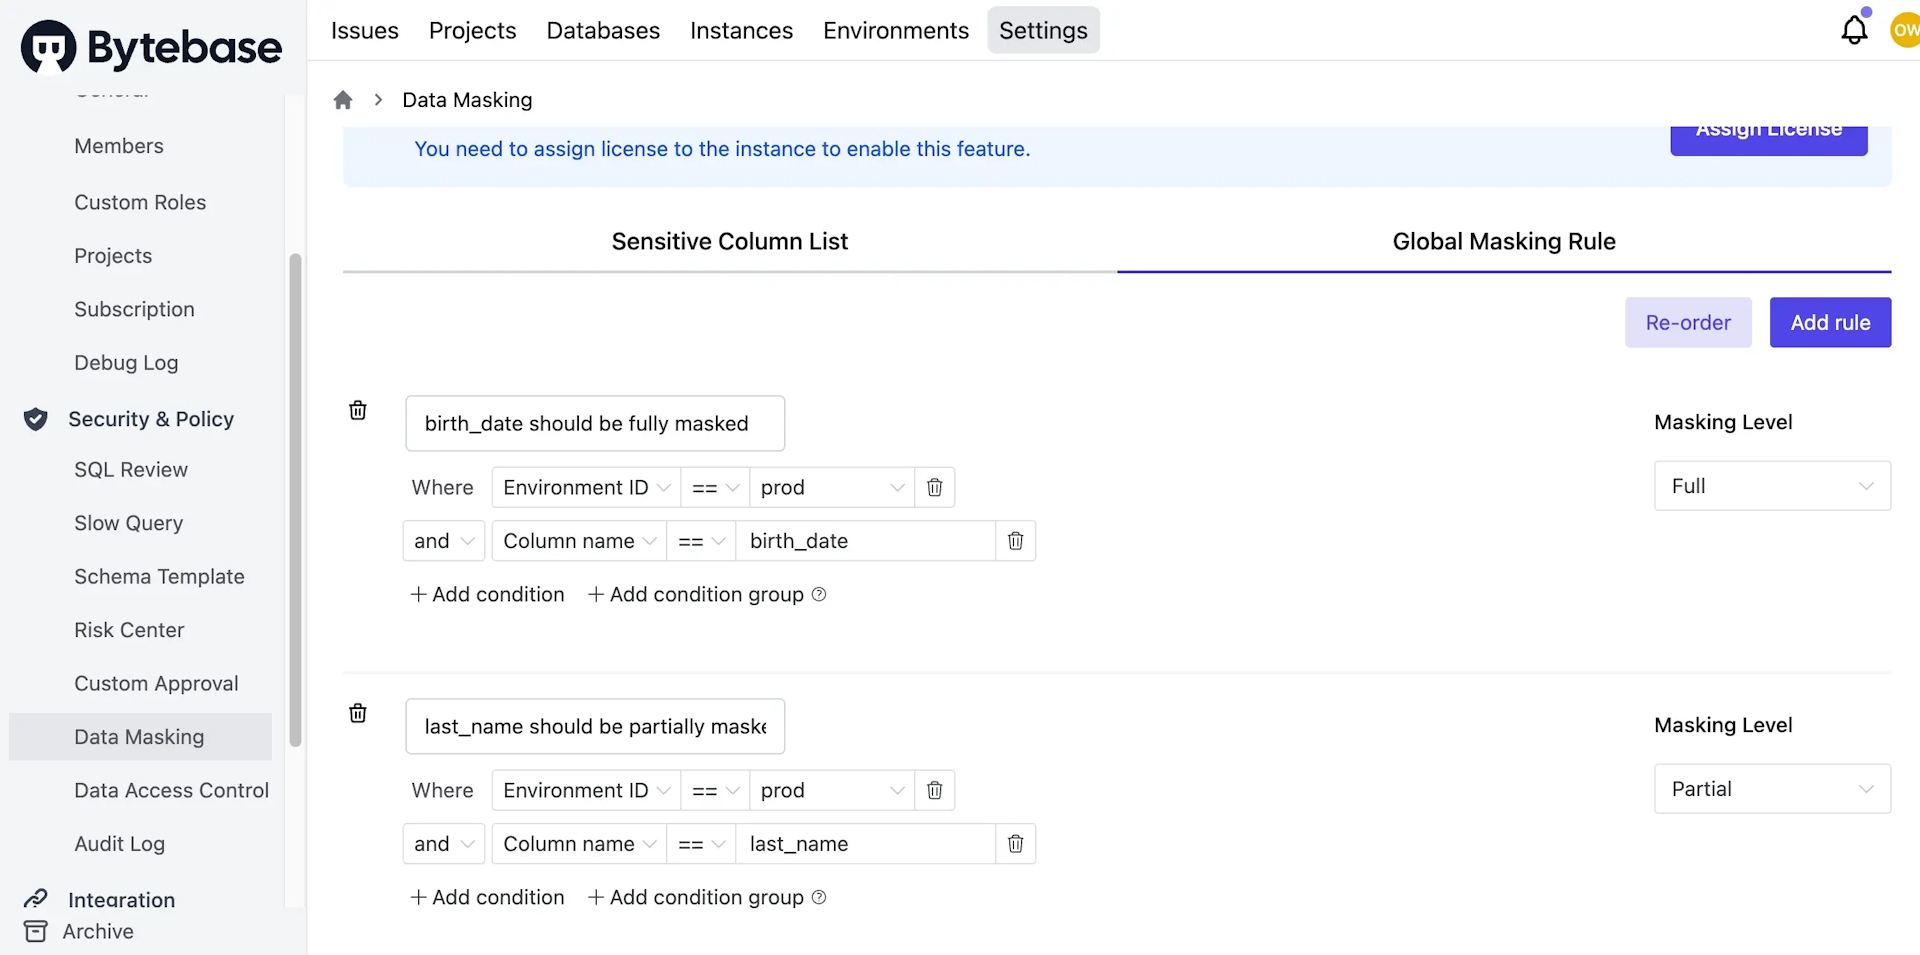This screenshot has height=955, width=1920.
Task: Open the Instances menu
Action: [x=741, y=30]
